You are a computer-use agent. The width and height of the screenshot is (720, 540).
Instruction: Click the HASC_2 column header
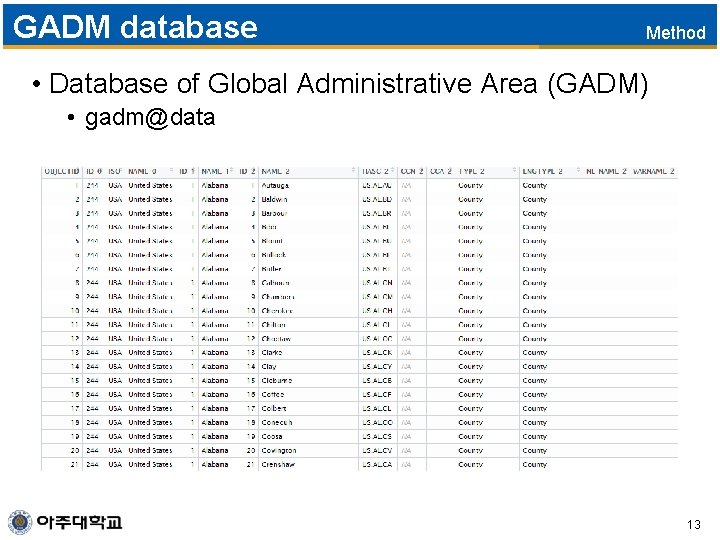[x=375, y=171]
